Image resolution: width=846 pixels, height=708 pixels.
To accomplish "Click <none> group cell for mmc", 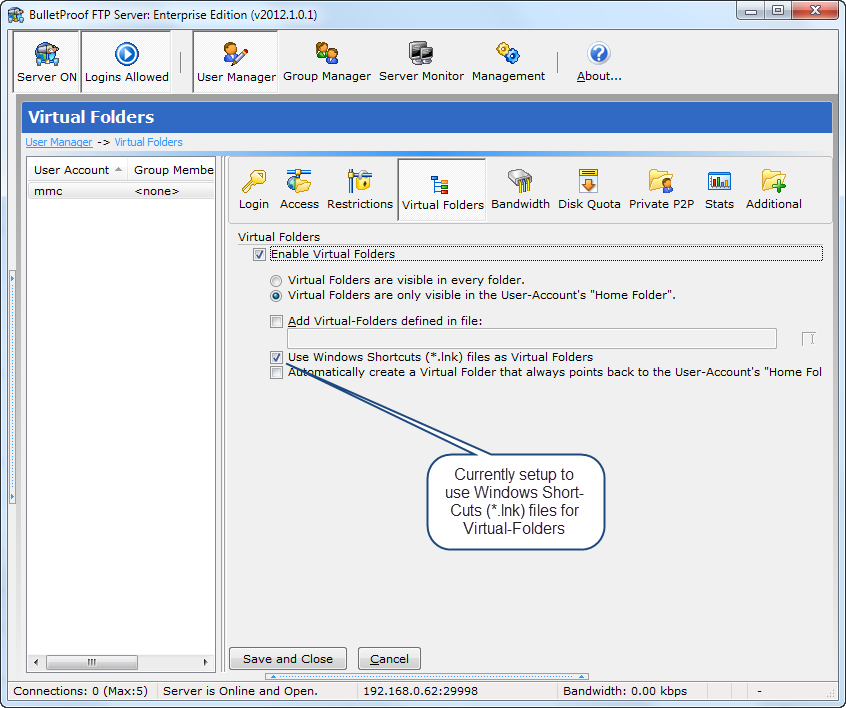I will (156, 191).
